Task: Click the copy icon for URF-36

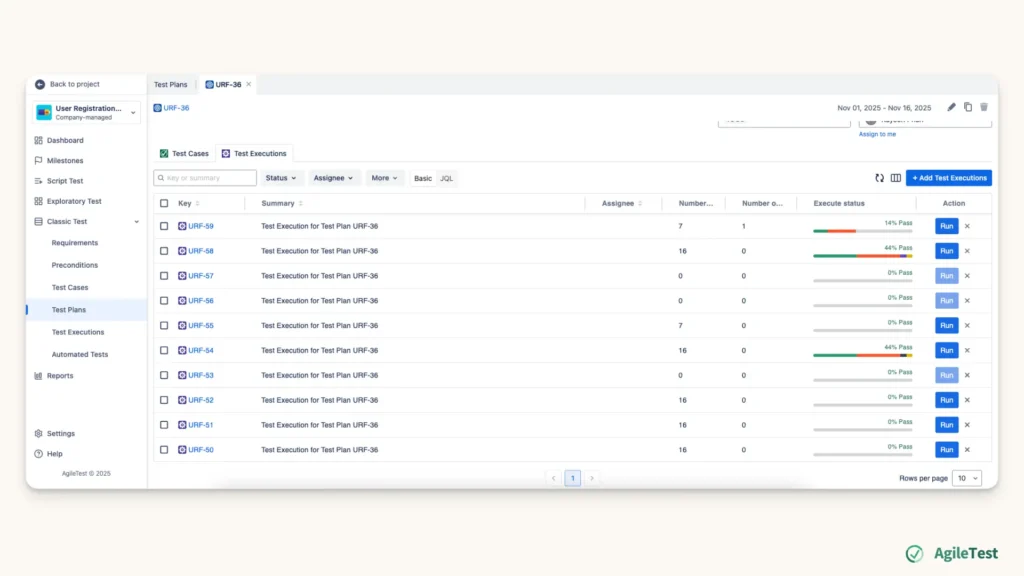Action: (968, 107)
